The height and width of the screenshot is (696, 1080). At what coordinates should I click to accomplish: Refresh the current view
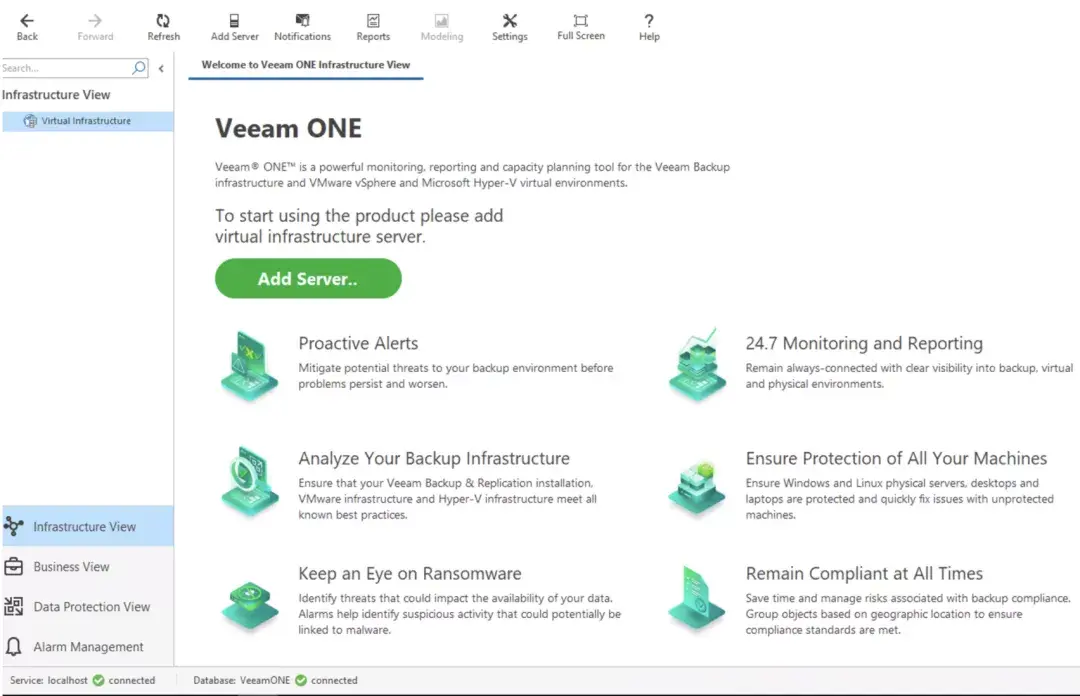click(163, 26)
